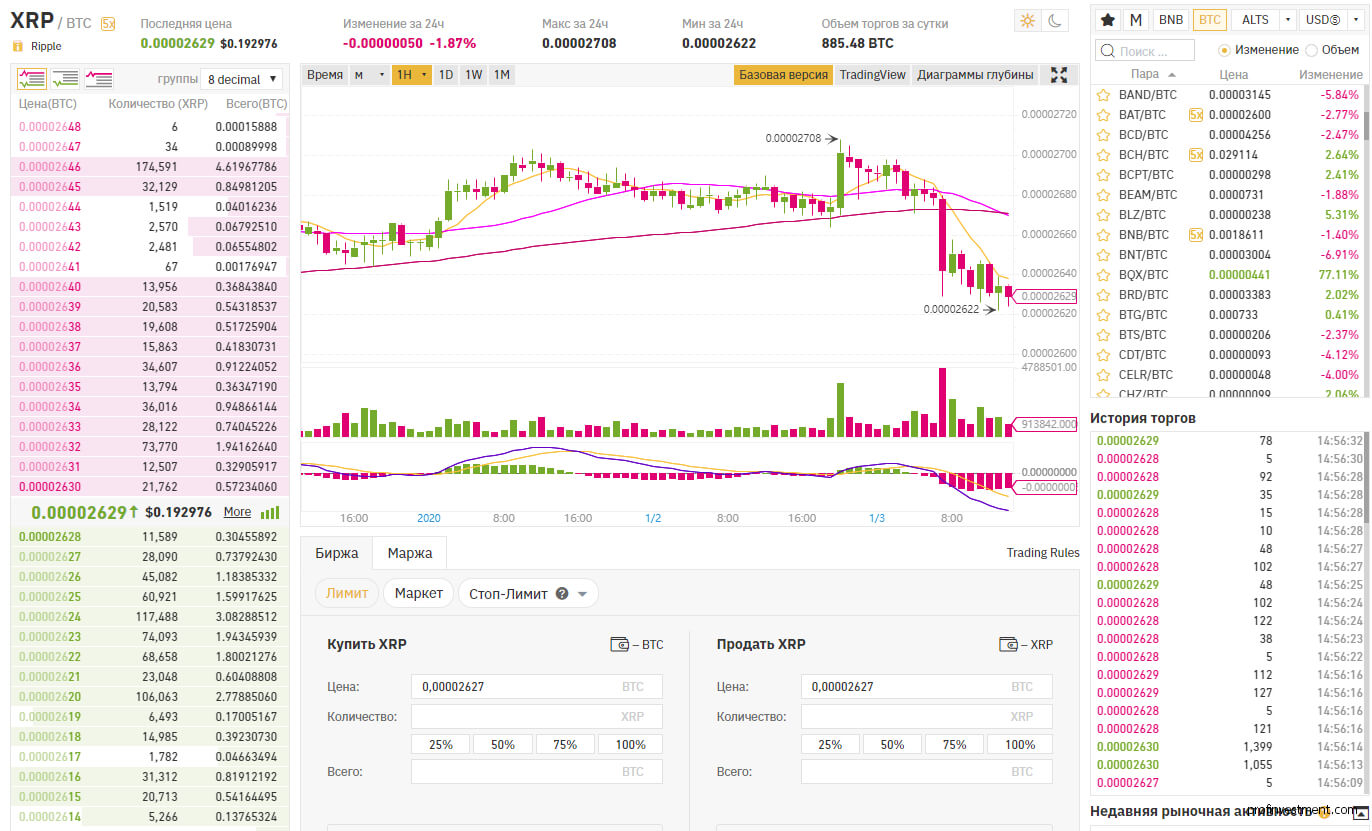Image resolution: width=1372 pixels, height=831 pixels.
Task: Open the Trading Rules link
Action: point(1043,553)
